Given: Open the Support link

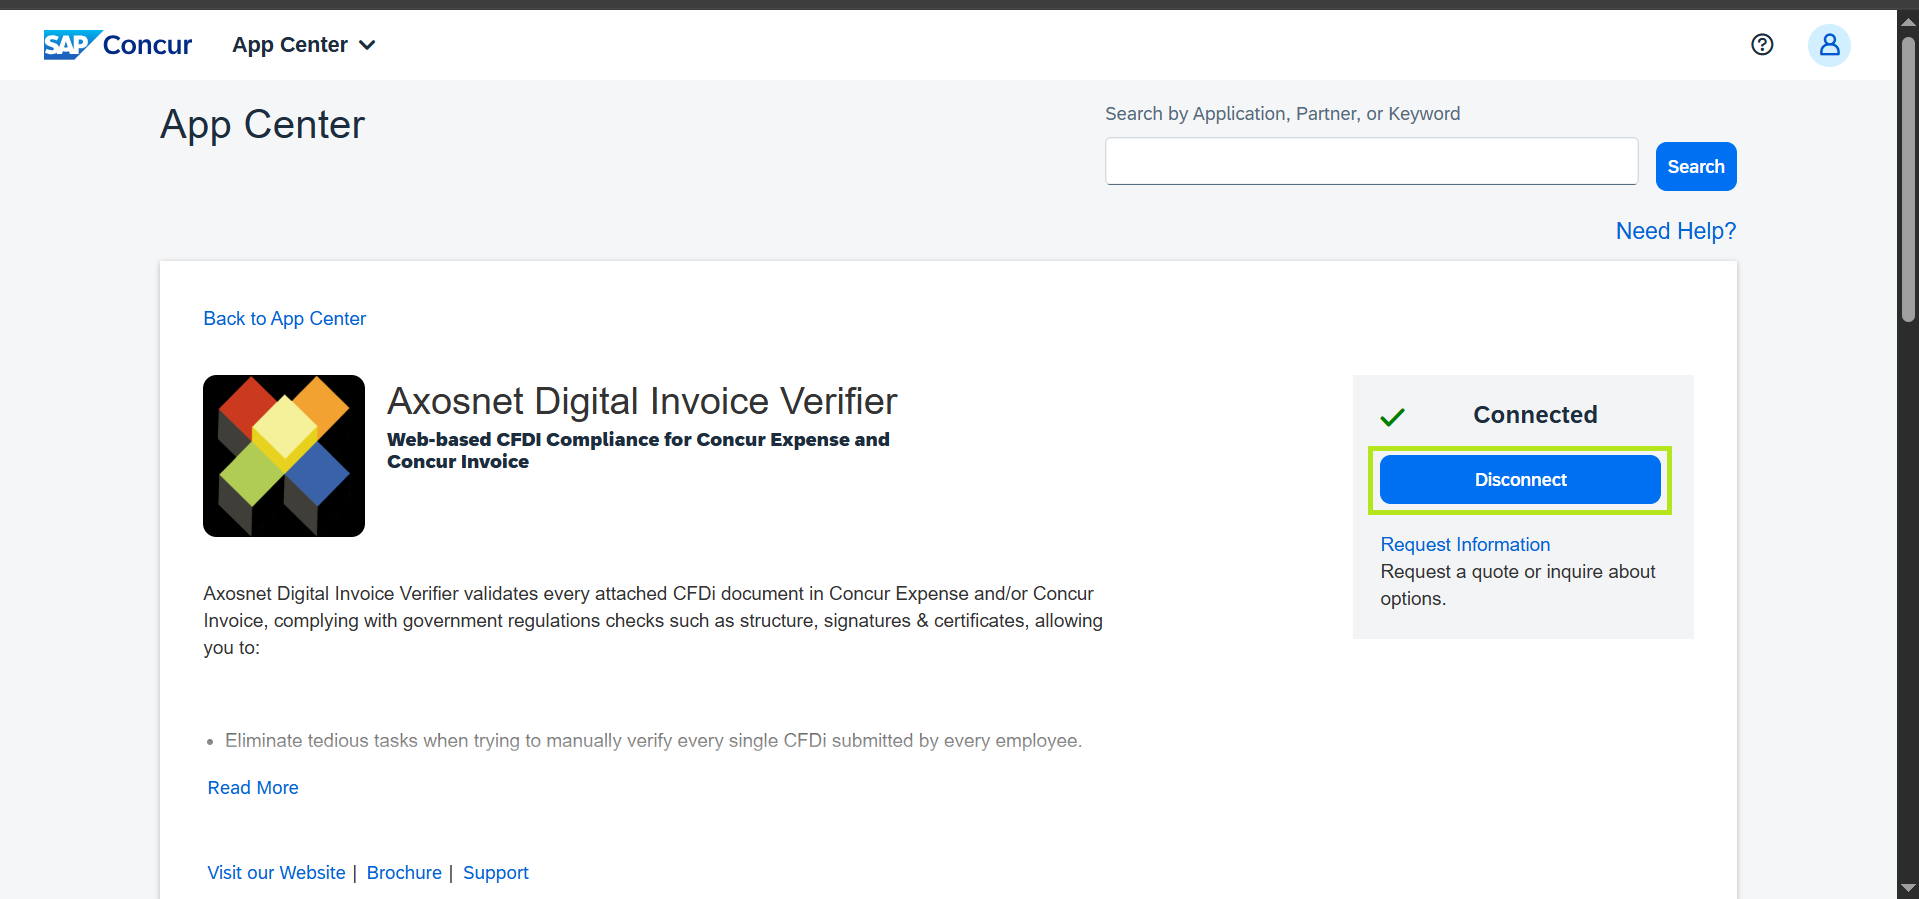Looking at the screenshot, I should click(495, 873).
